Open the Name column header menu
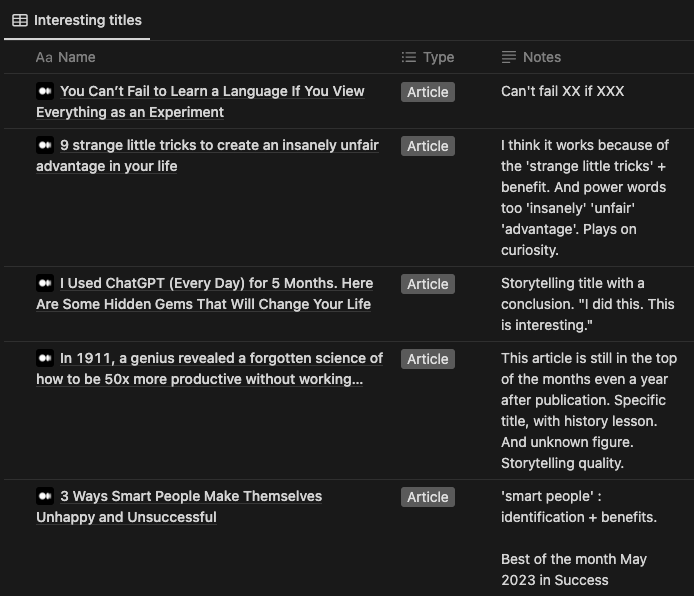Viewport: 694px width, 596px height. pos(76,57)
